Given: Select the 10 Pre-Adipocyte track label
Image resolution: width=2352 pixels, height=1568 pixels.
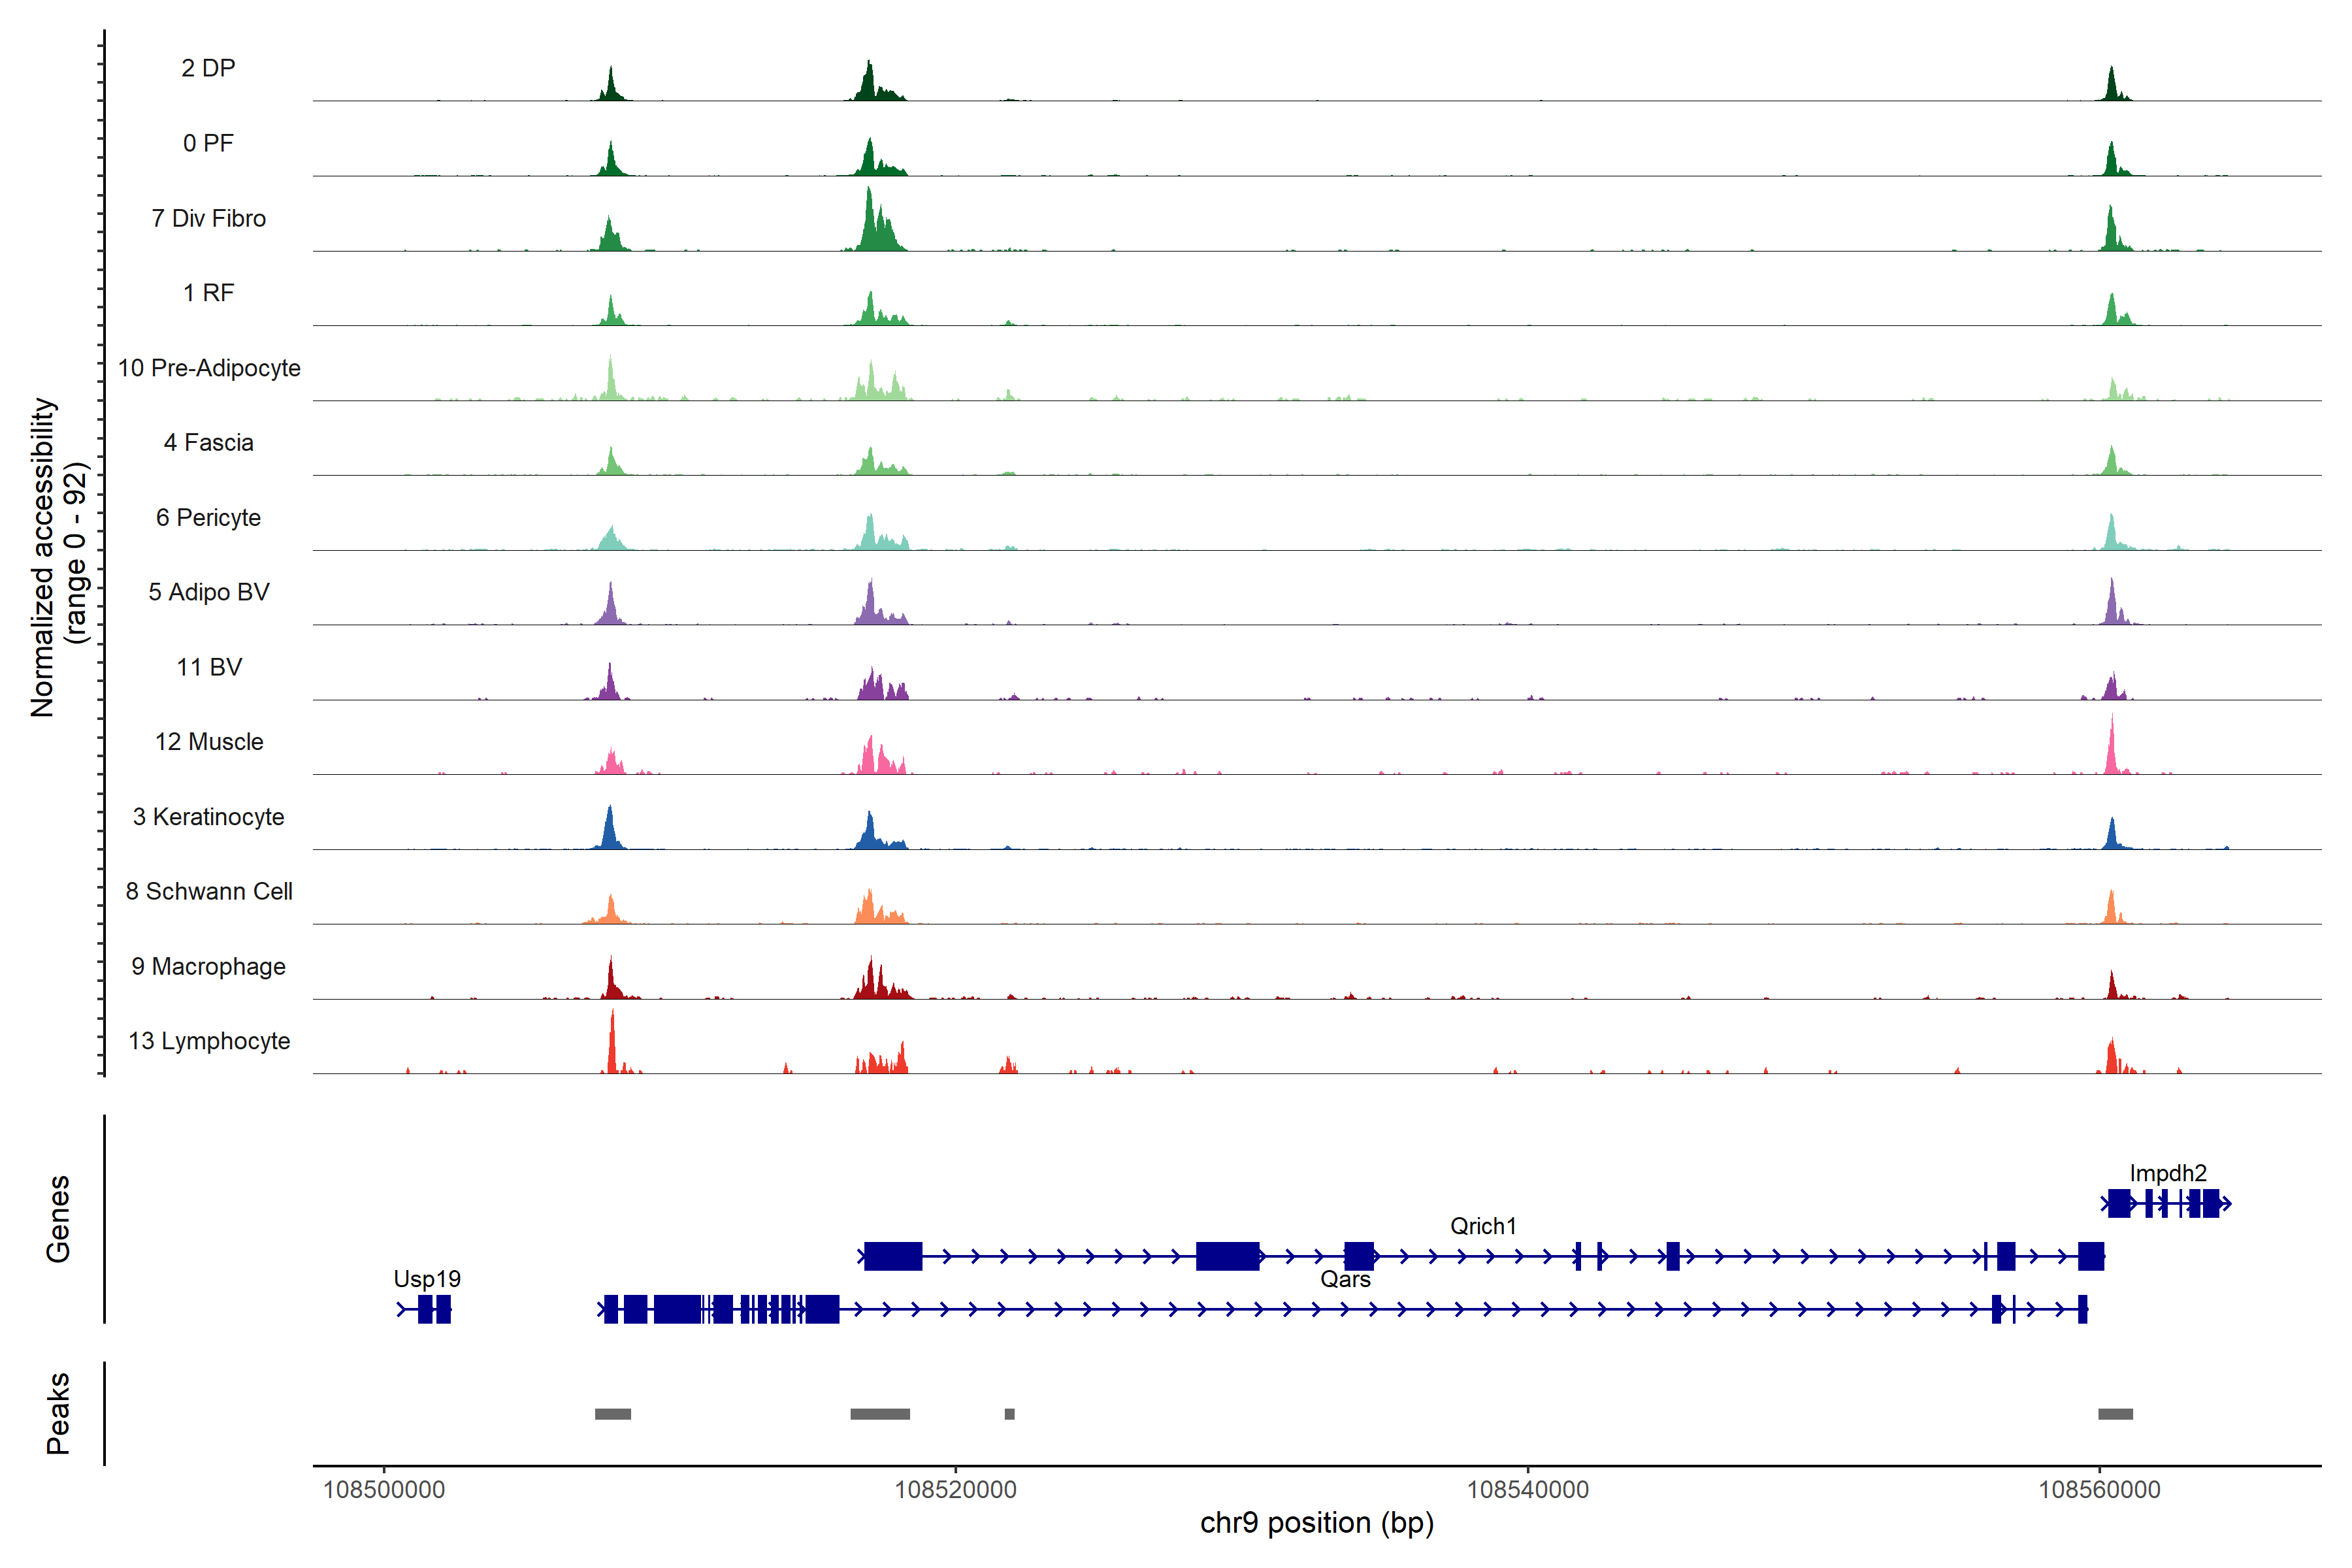Looking at the screenshot, I should 209,368.
